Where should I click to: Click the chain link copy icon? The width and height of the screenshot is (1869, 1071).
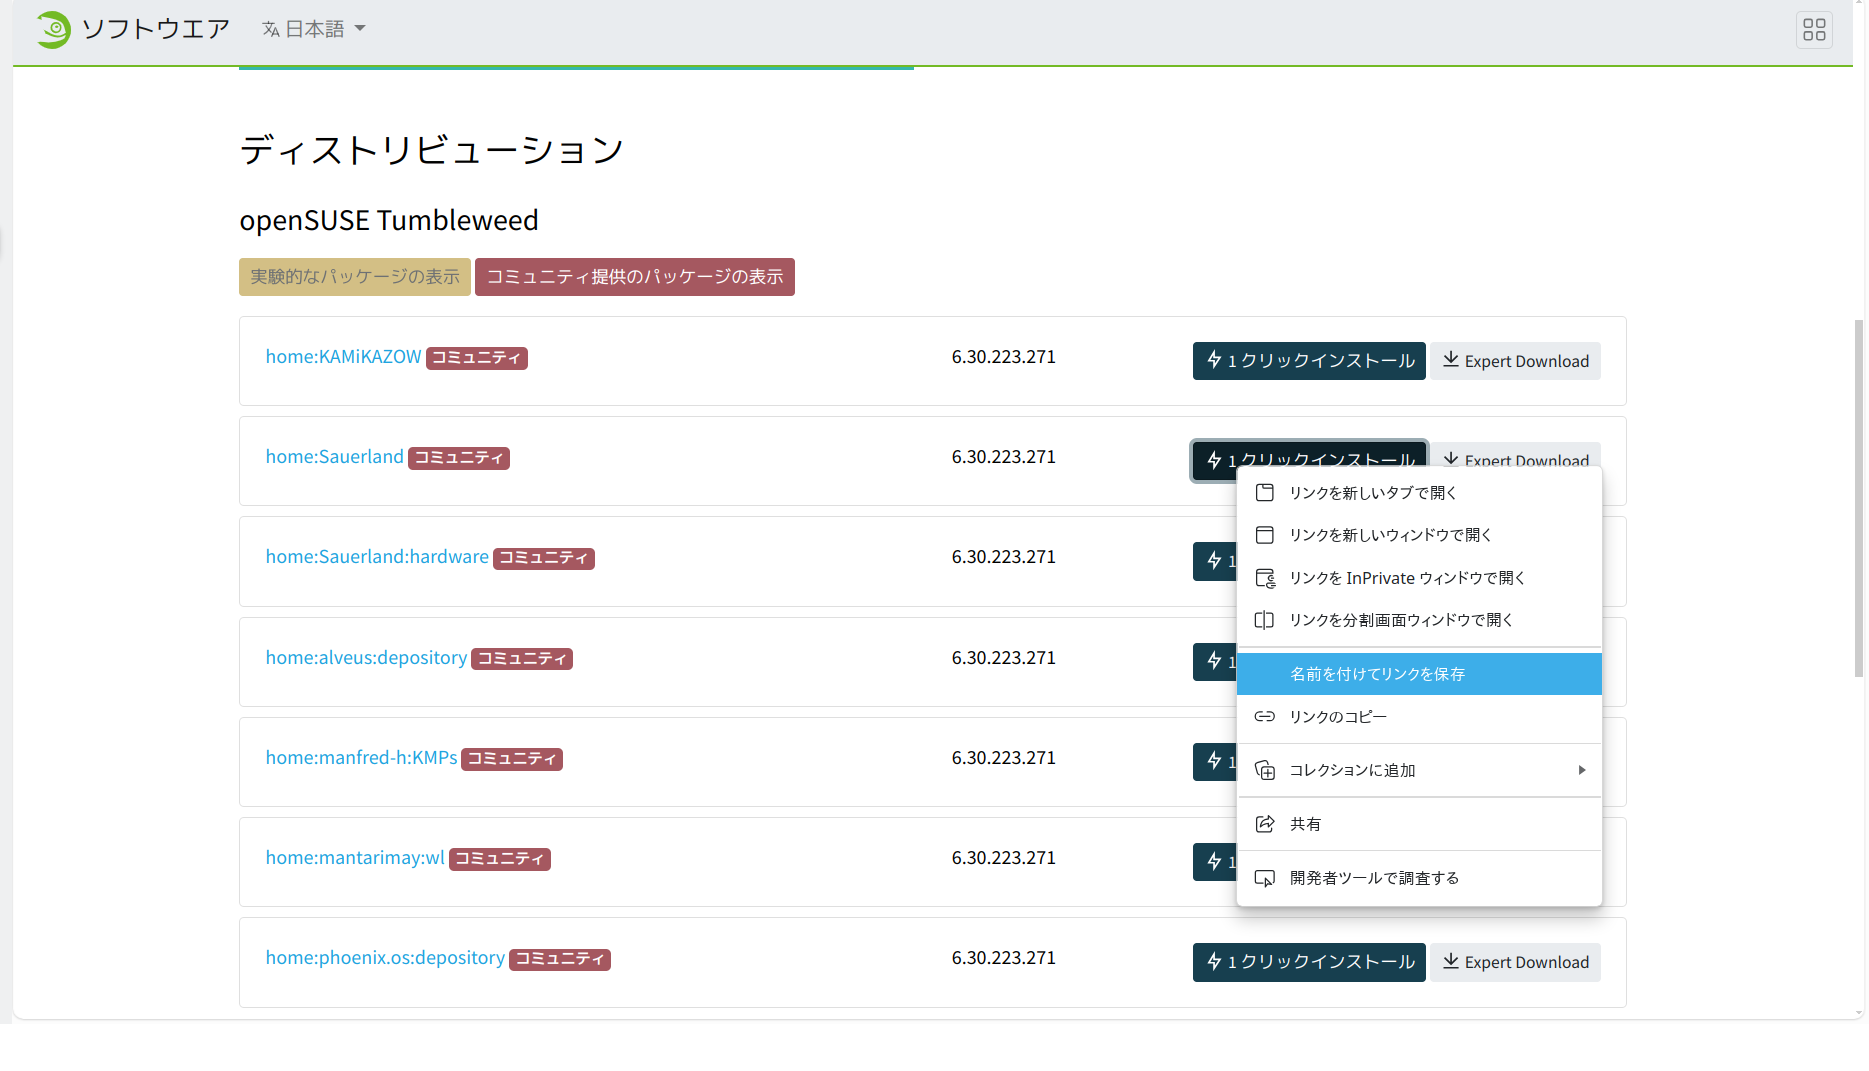(1265, 717)
